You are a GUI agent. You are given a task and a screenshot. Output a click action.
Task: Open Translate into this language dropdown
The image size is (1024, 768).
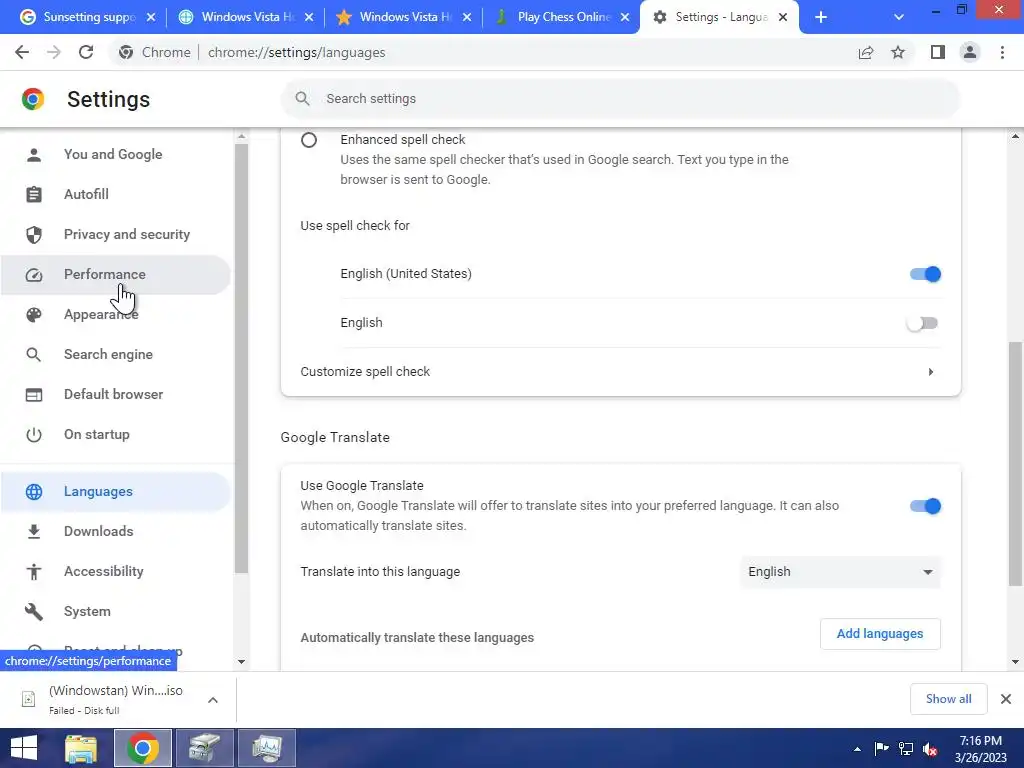(840, 572)
